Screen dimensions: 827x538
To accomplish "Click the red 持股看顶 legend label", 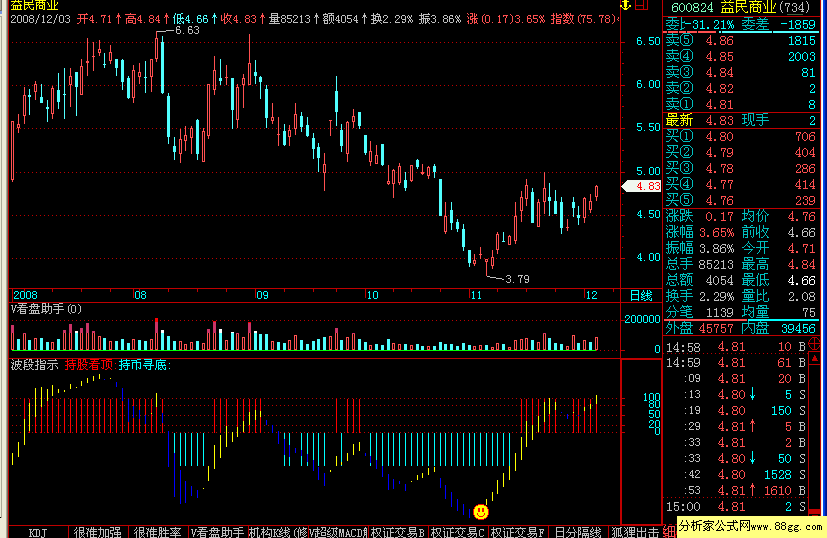I will (x=90, y=365).
